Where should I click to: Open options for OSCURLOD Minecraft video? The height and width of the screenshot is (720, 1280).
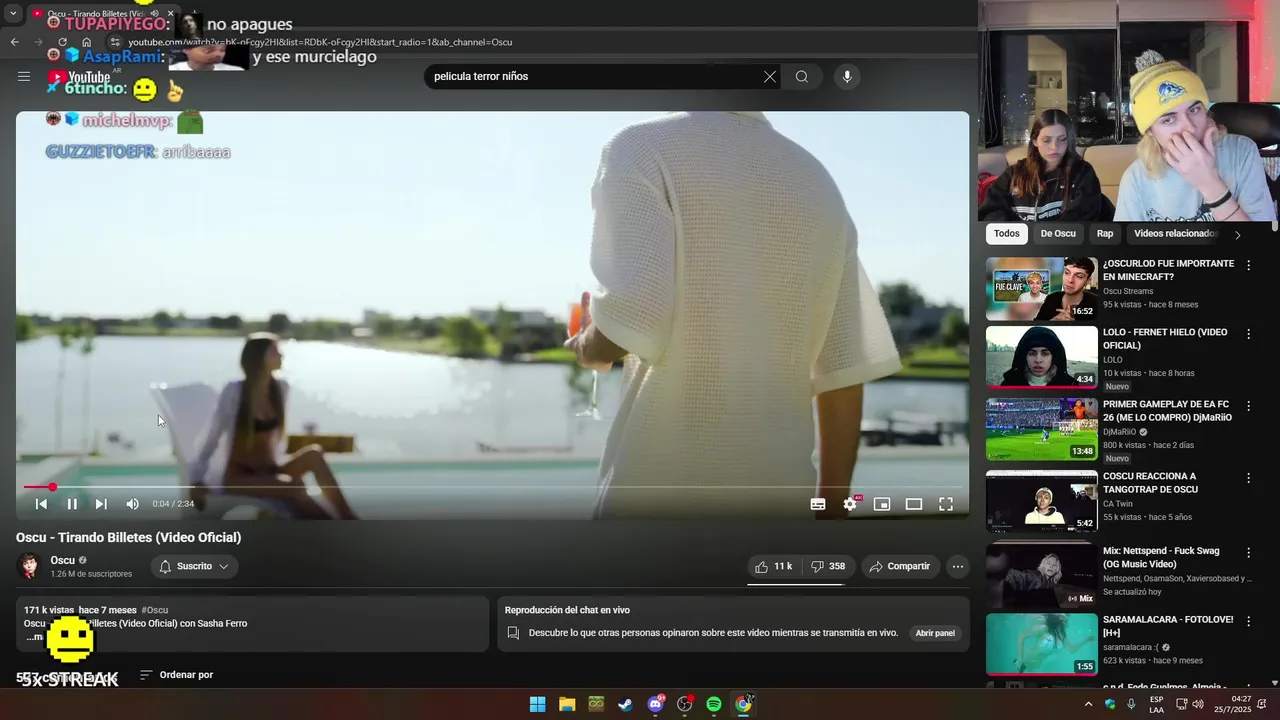[x=1248, y=265]
